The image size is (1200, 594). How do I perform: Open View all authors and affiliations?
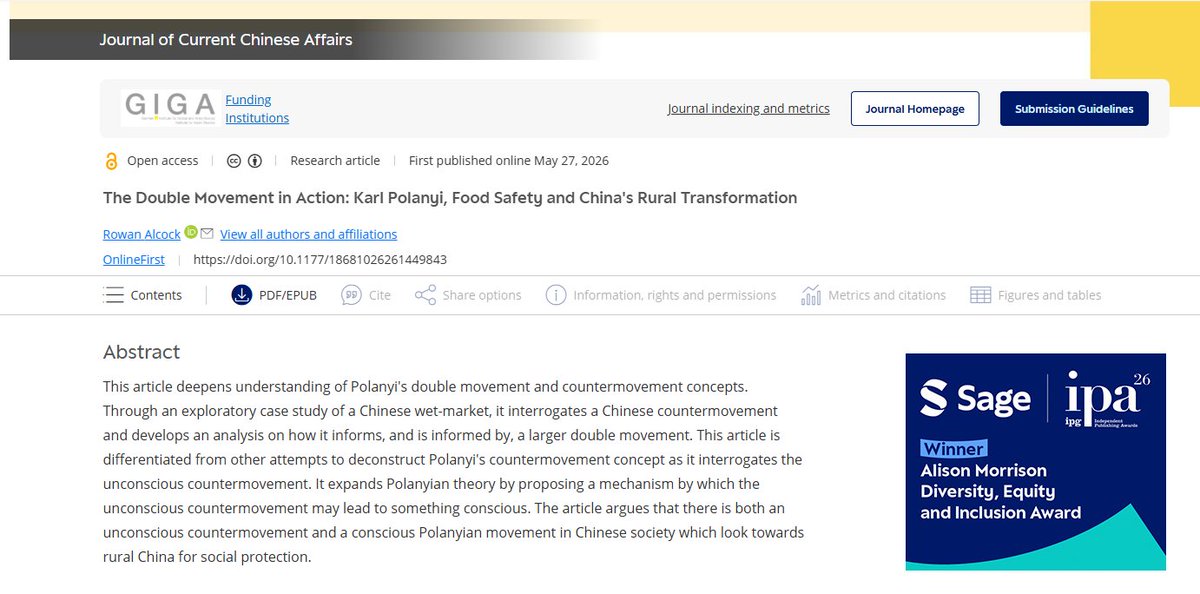coord(308,234)
